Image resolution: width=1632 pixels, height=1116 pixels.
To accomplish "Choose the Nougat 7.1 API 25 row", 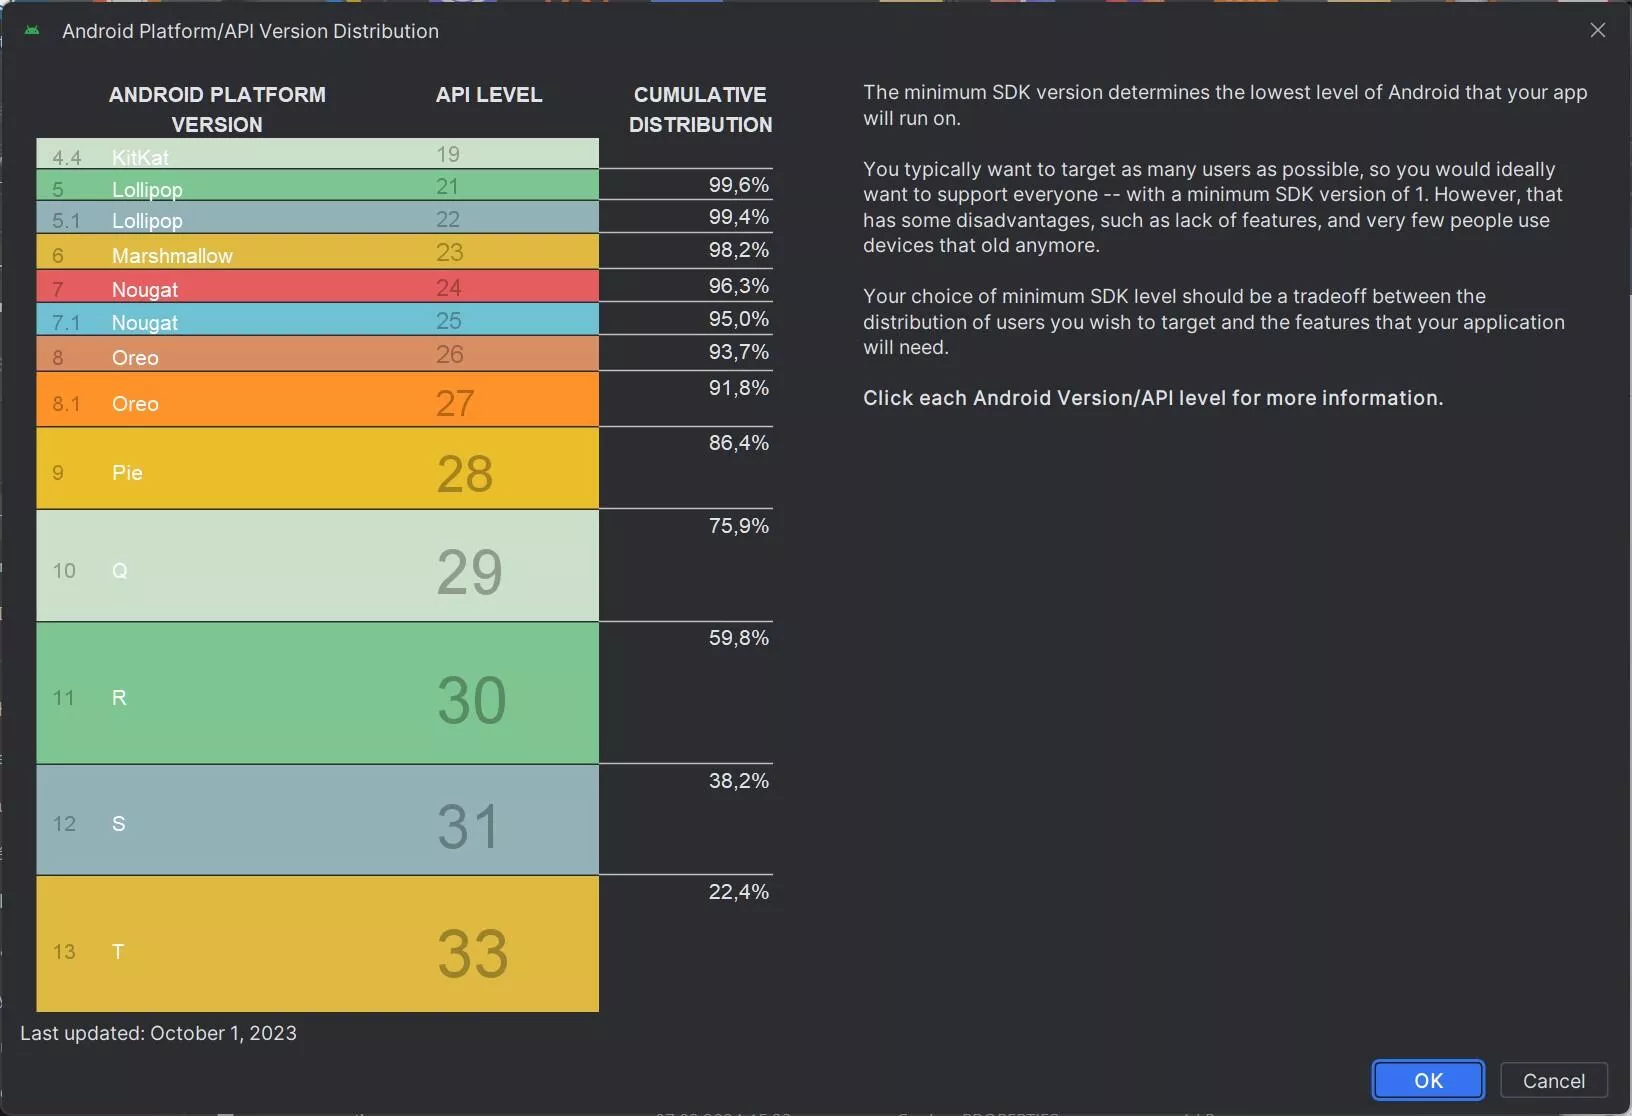I will 317,319.
